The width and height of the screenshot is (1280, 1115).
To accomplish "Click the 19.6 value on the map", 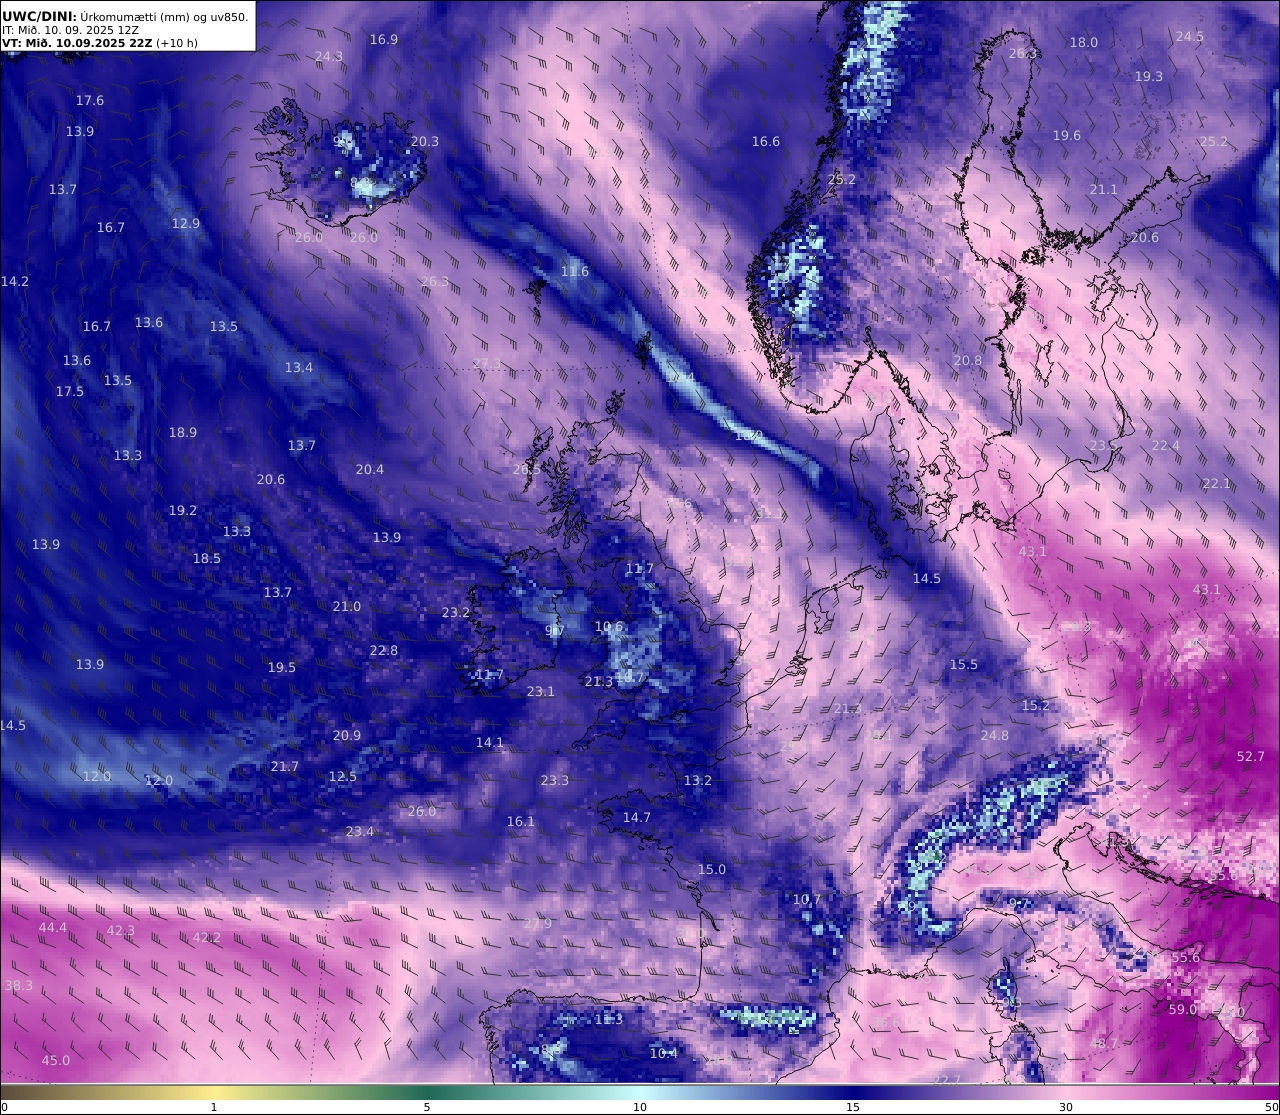I will coord(1067,135).
